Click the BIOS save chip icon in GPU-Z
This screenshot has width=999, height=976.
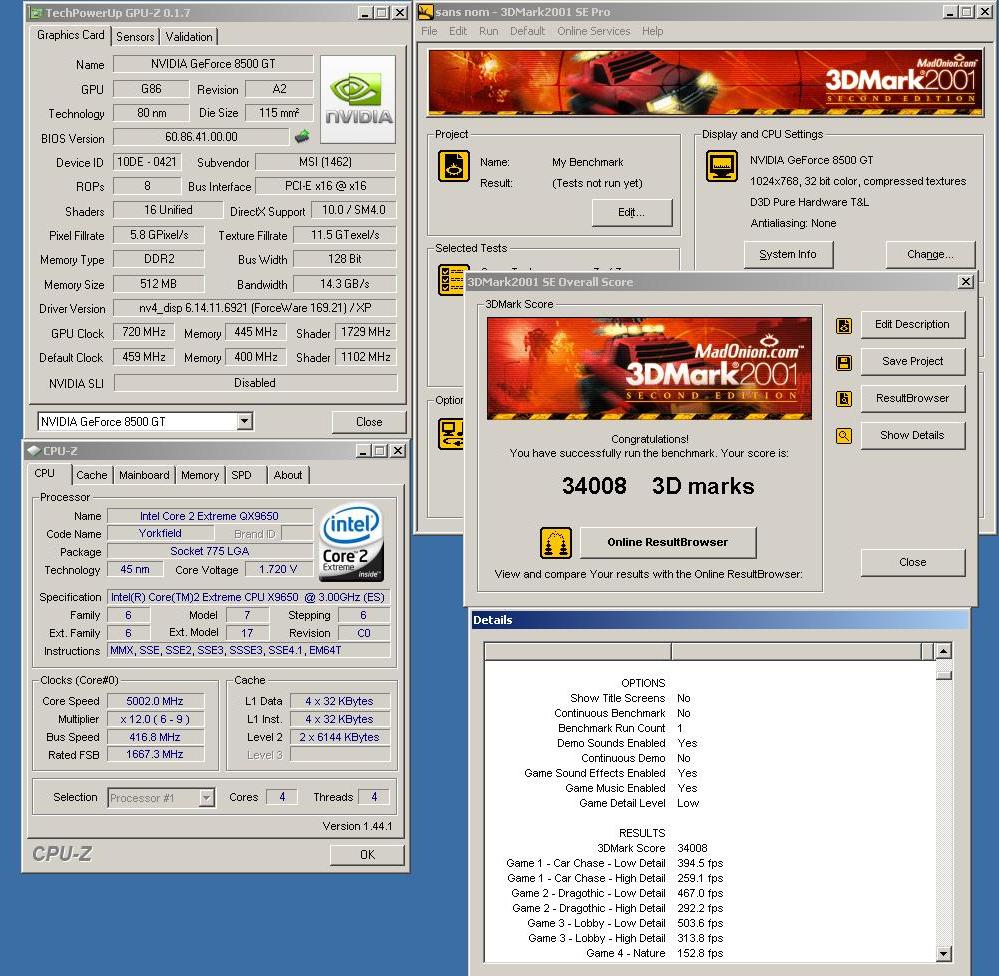pyautogui.click(x=303, y=136)
